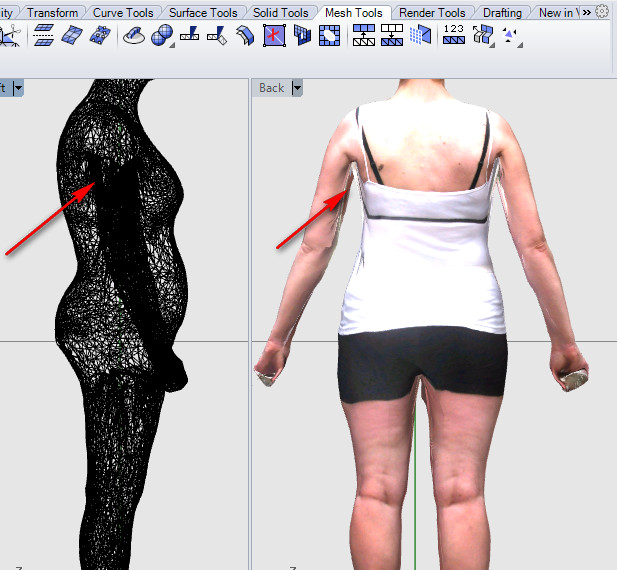Viewport: 617px width, 570px height.
Task: Open the left viewport title dropdown arrow
Action: point(18,88)
